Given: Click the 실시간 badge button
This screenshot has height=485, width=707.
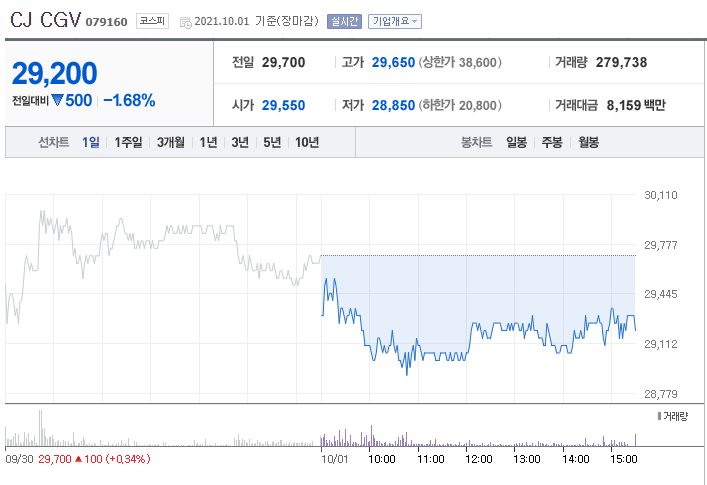Looking at the screenshot, I should click(x=344, y=21).
